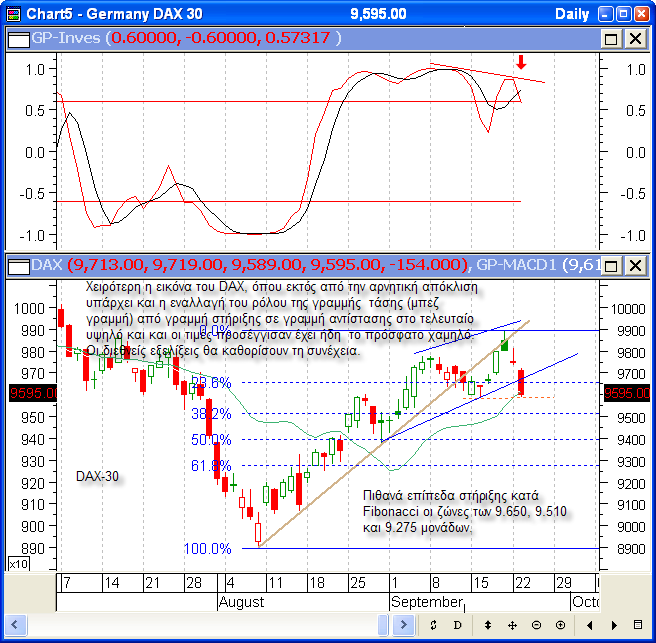Click the vertical up-down arrows icon
Image resolution: width=656 pixels, height=643 pixels.
(x=486, y=624)
